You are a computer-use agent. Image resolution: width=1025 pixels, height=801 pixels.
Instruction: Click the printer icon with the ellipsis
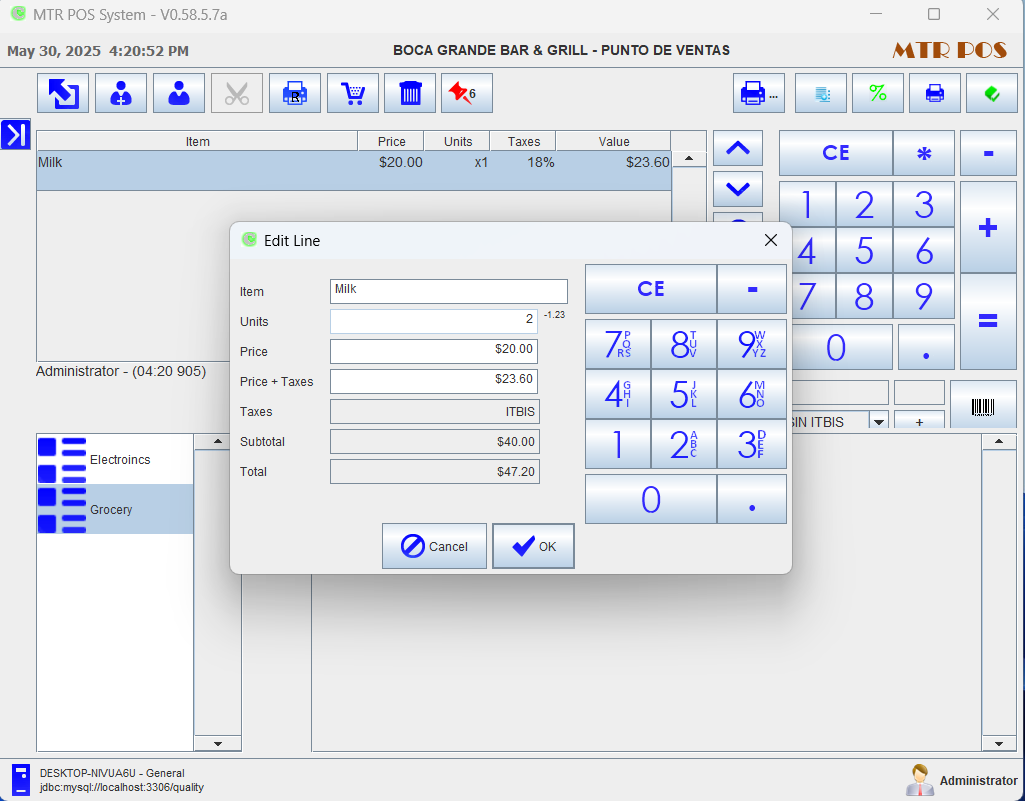click(758, 94)
